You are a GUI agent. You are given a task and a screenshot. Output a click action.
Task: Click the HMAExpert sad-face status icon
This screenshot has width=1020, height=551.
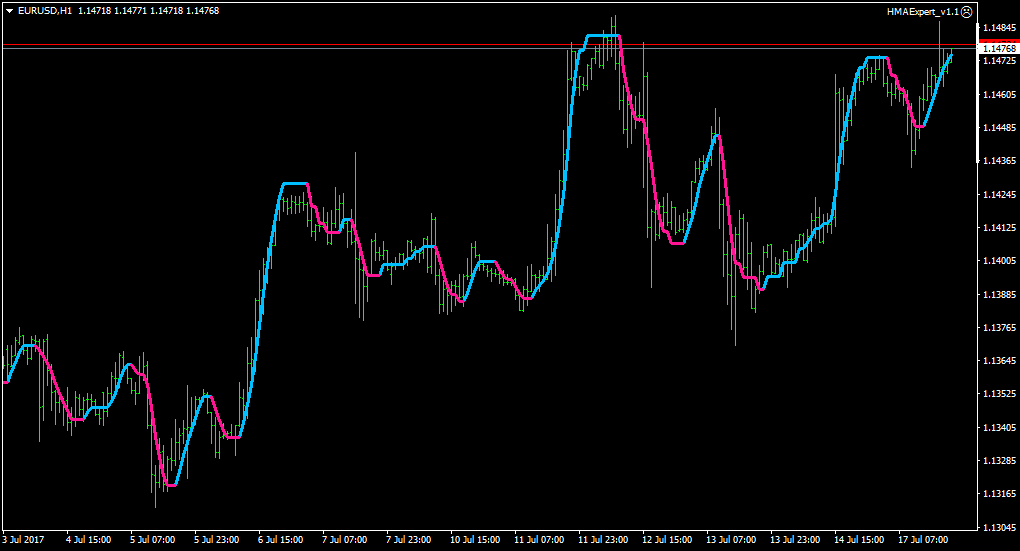tap(967, 12)
